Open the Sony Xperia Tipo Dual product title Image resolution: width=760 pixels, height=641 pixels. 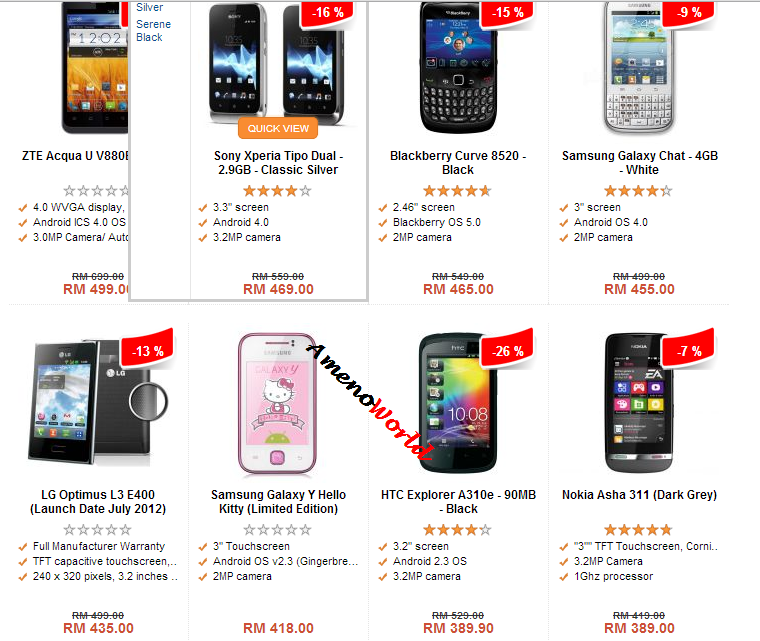coord(278,163)
